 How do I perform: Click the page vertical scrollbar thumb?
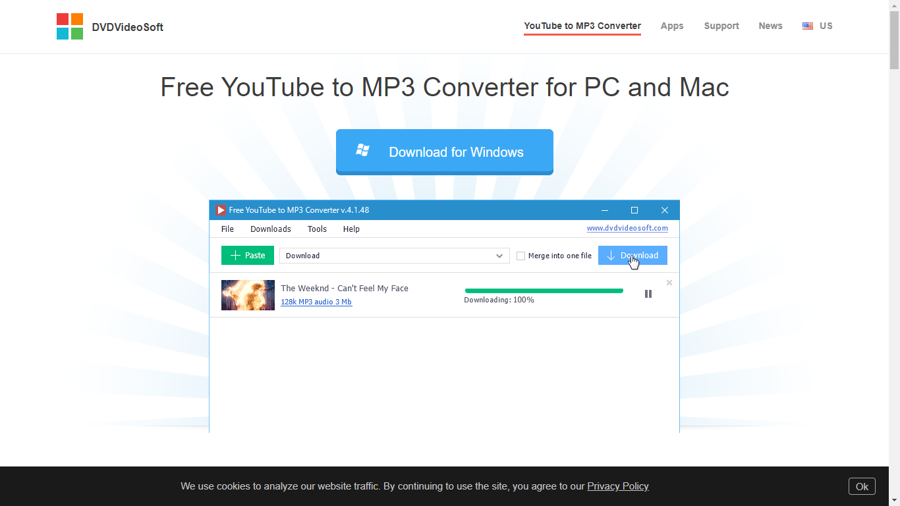pos(894,40)
